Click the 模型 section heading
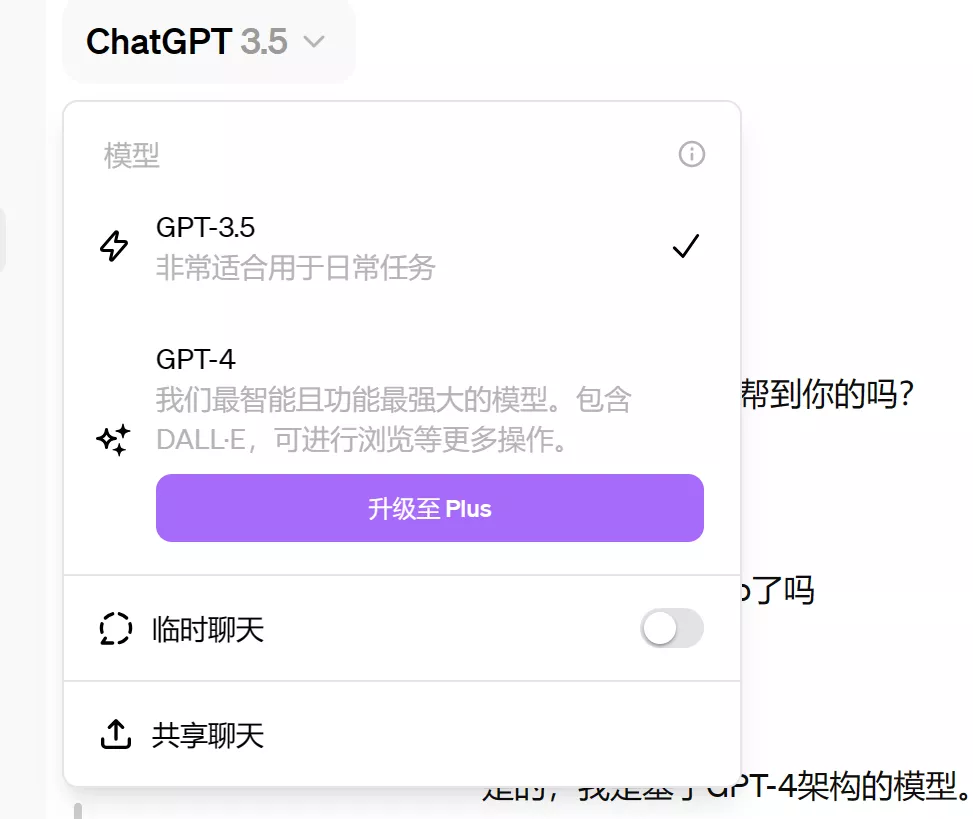The height and width of the screenshot is (819, 973). [x=132, y=155]
